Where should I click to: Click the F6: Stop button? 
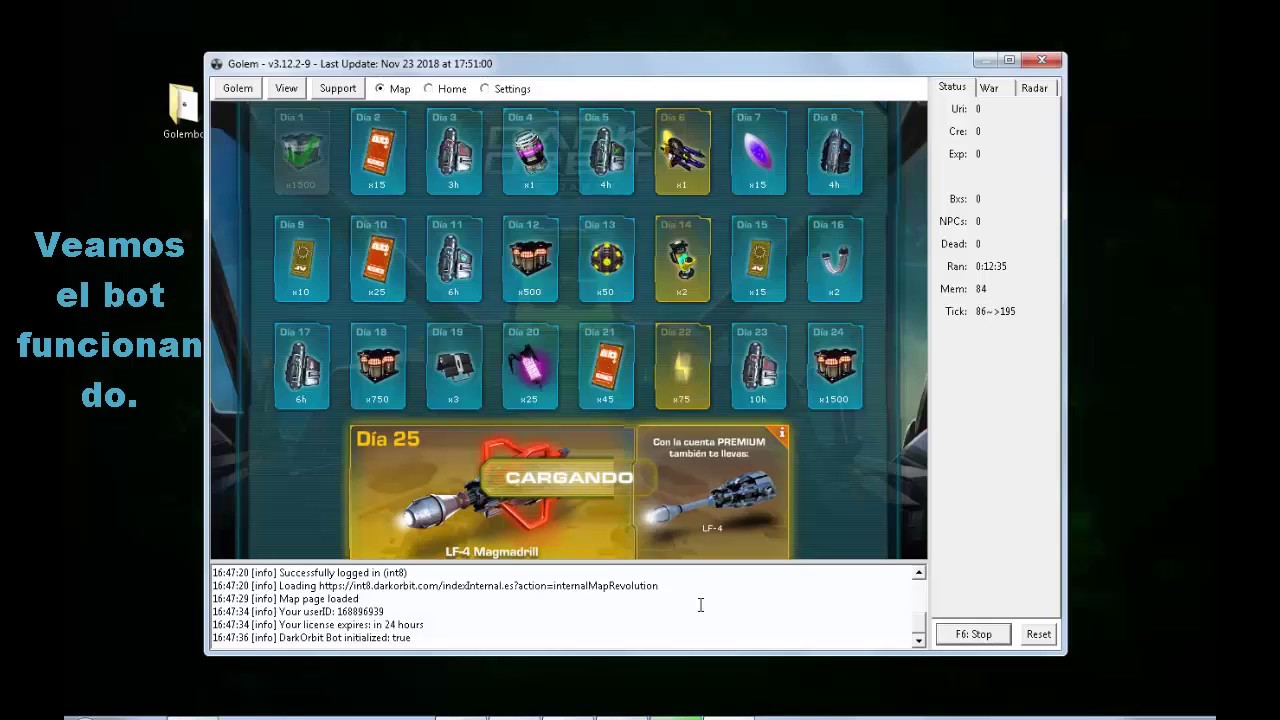[x=973, y=634]
